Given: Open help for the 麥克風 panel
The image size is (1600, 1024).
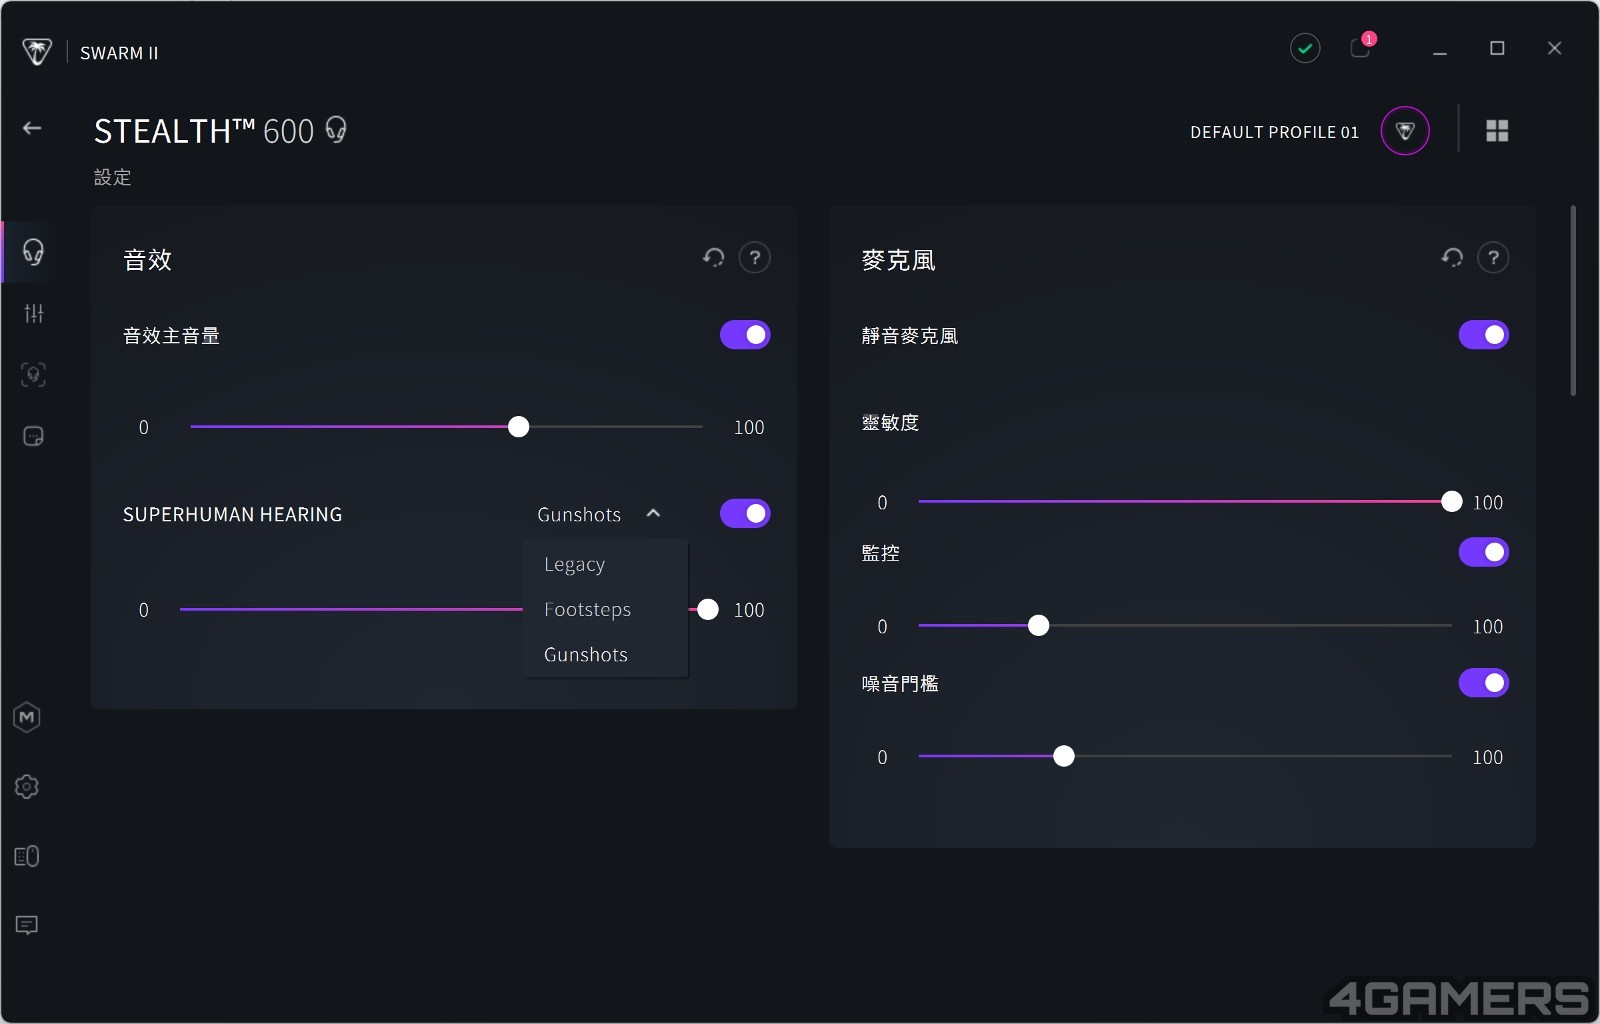Looking at the screenshot, I should 1493,258.
